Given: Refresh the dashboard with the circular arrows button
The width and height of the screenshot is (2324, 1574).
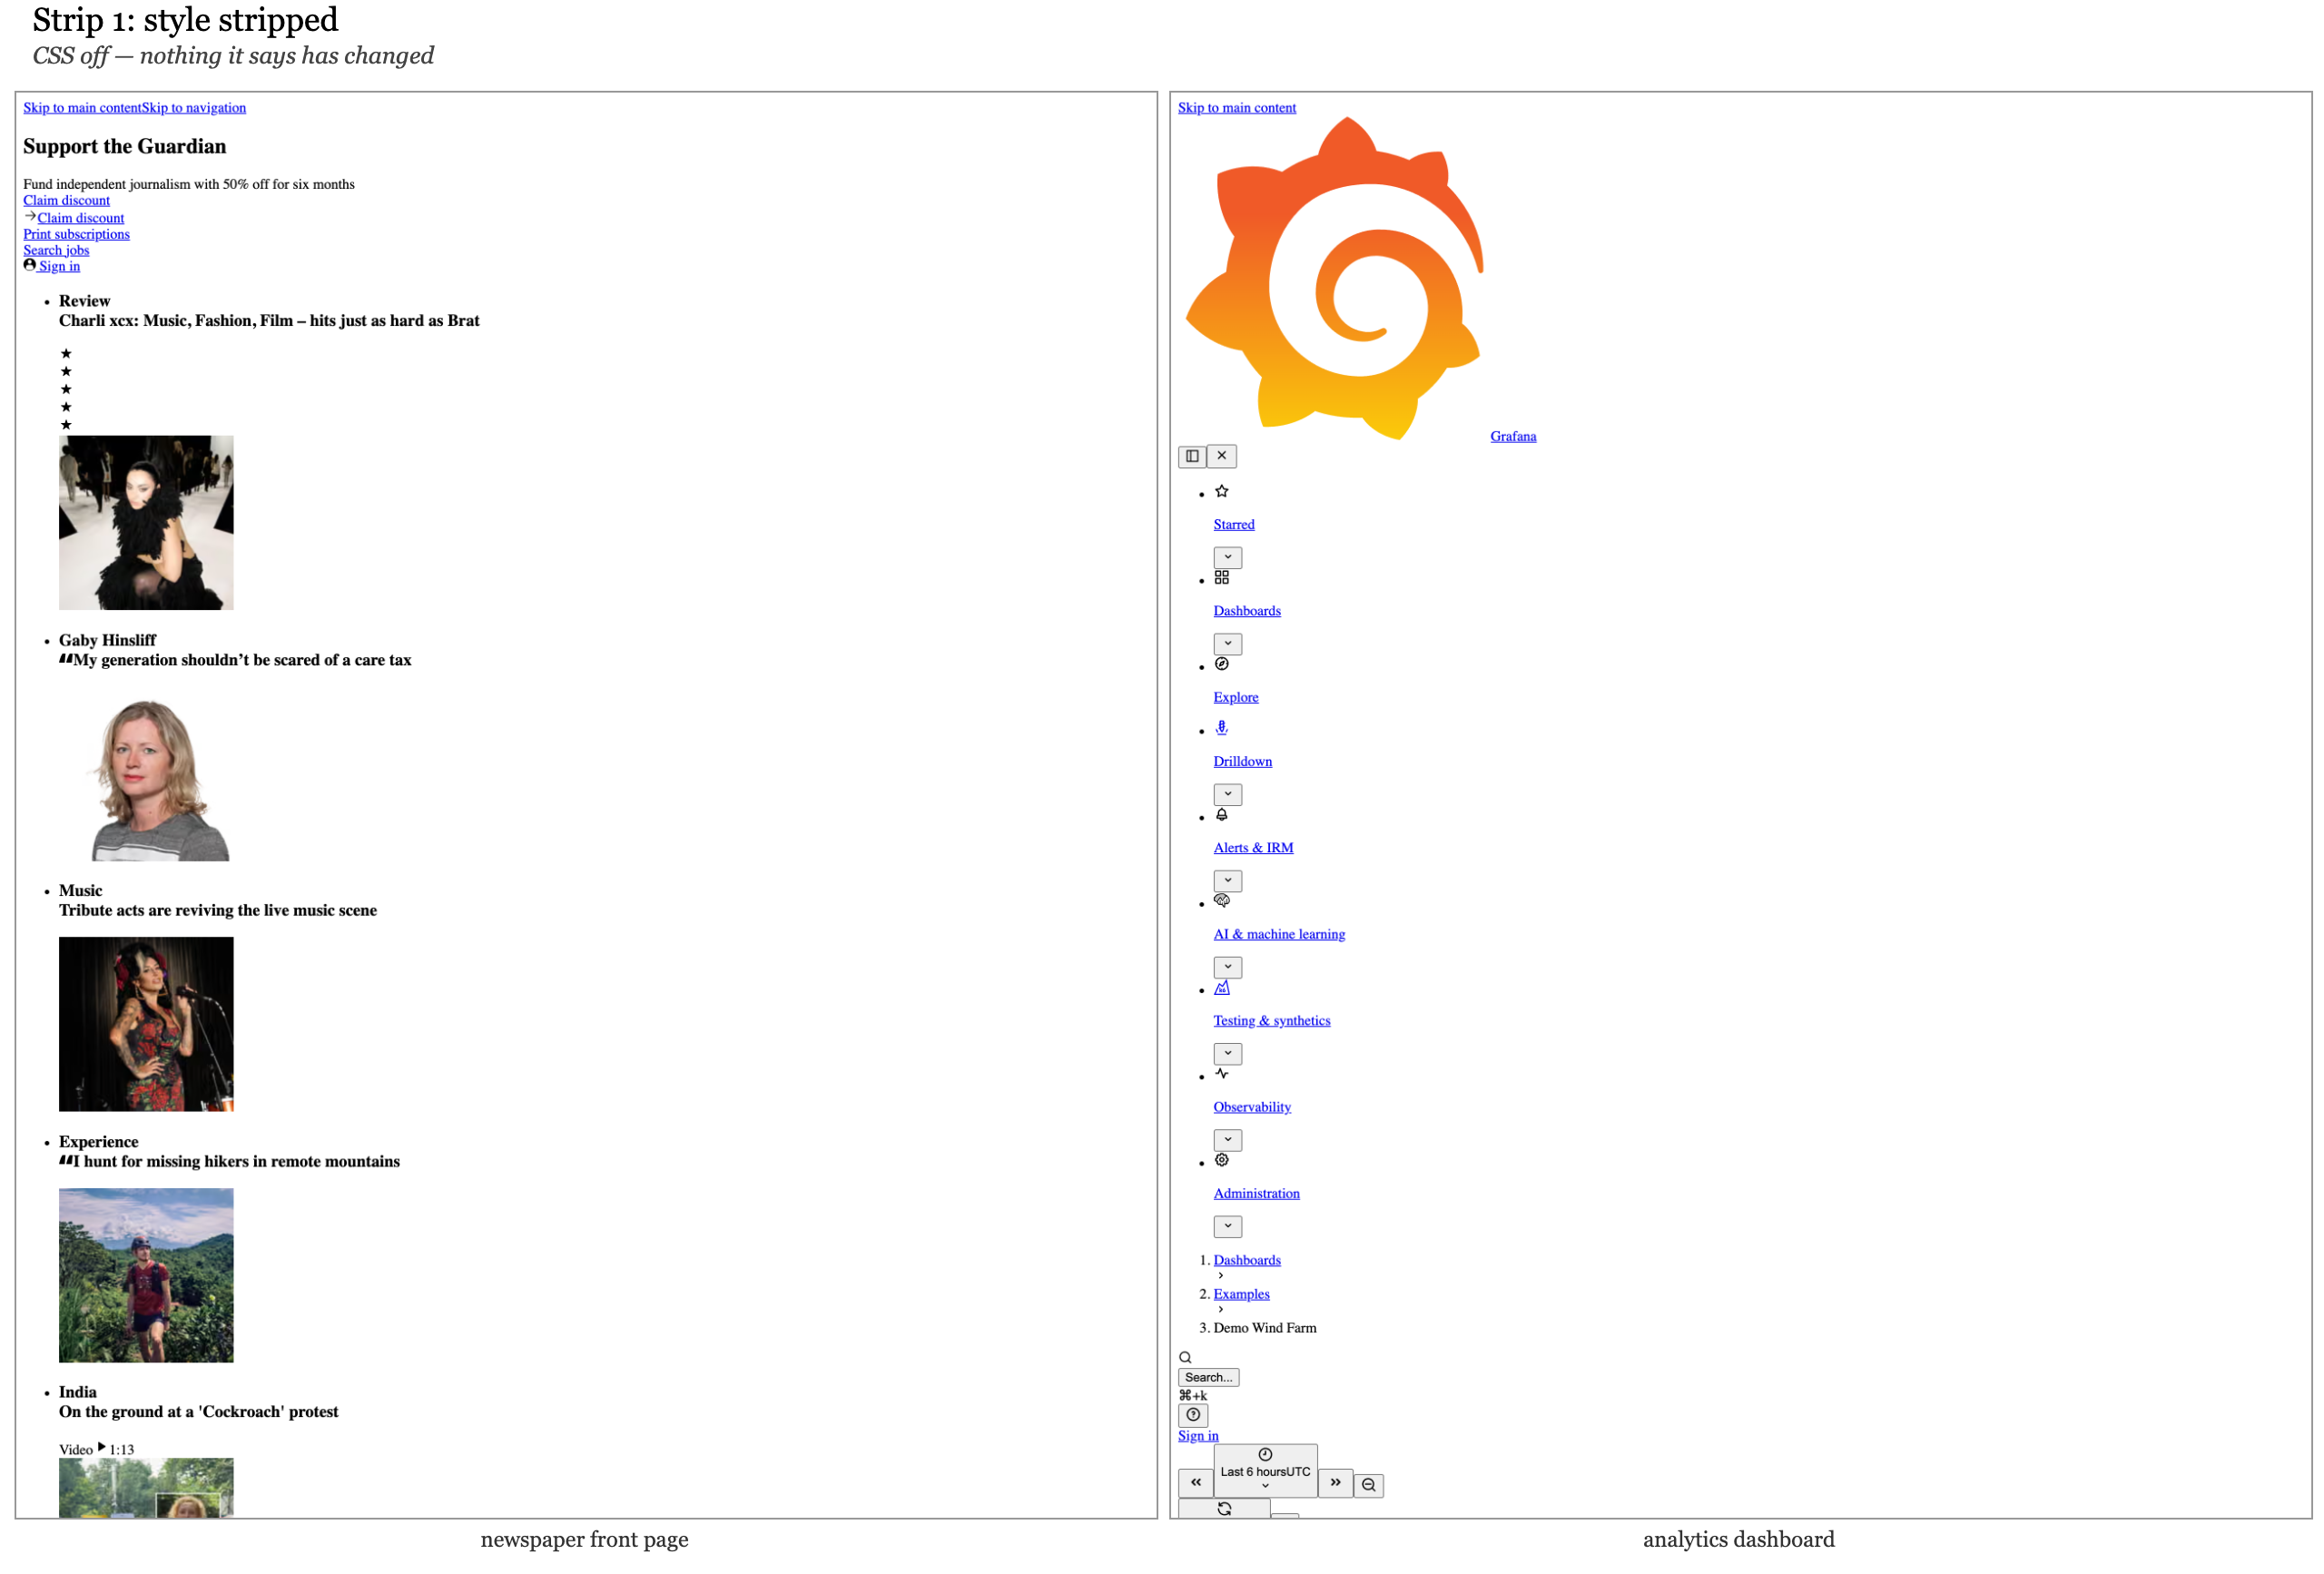Looking at the screenshot, I should [1224, 1509].
